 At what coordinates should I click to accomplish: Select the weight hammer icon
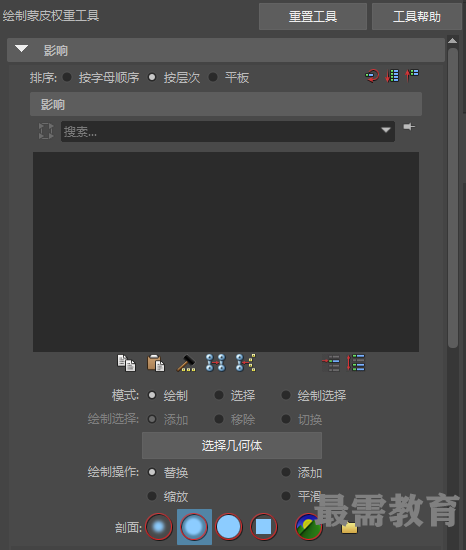[186, 363]
